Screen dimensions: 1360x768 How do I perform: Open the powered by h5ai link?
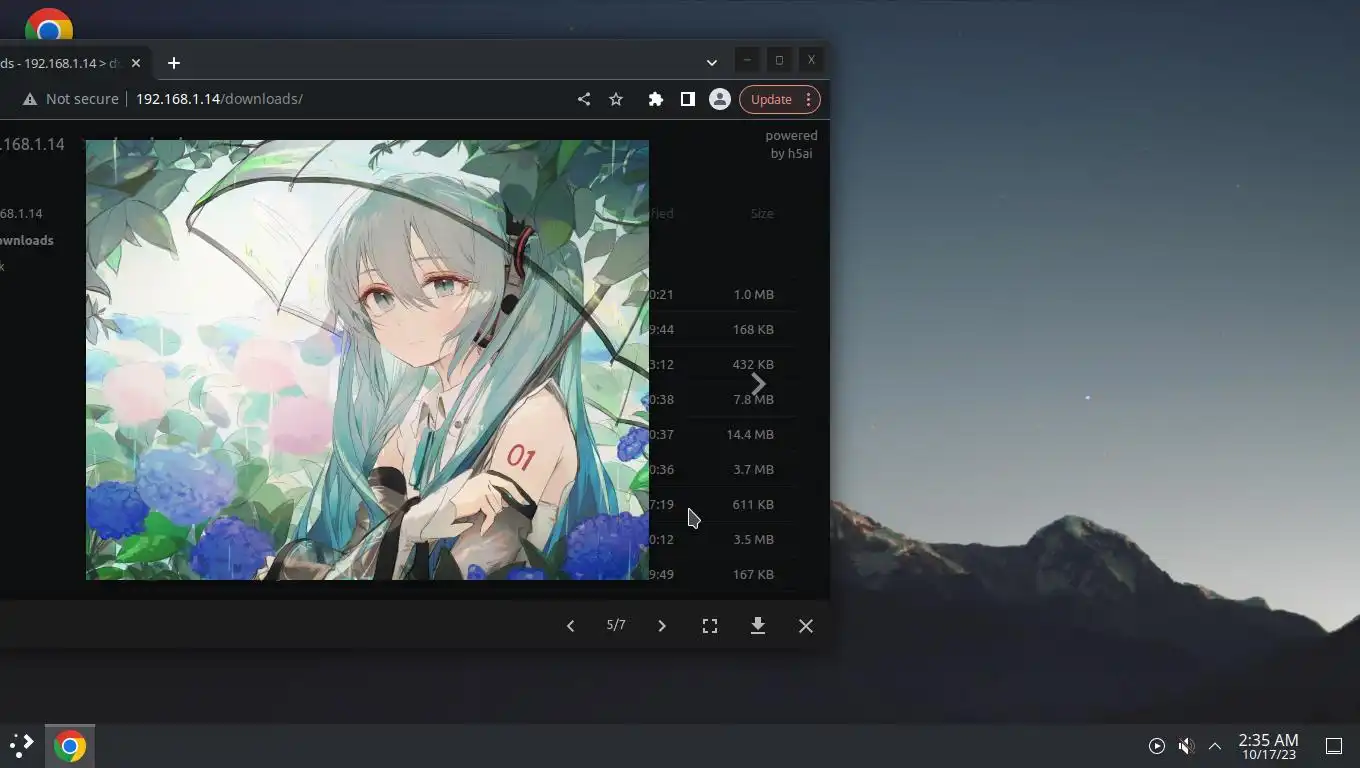(x=791, y=144)
